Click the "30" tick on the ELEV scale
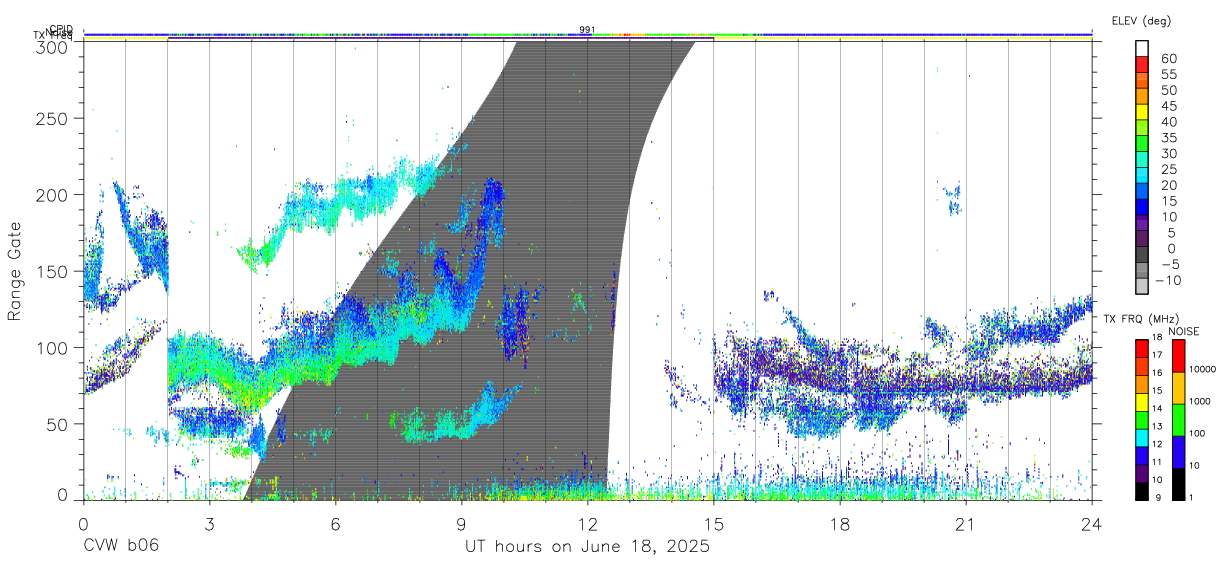 tap(1170, 154)
